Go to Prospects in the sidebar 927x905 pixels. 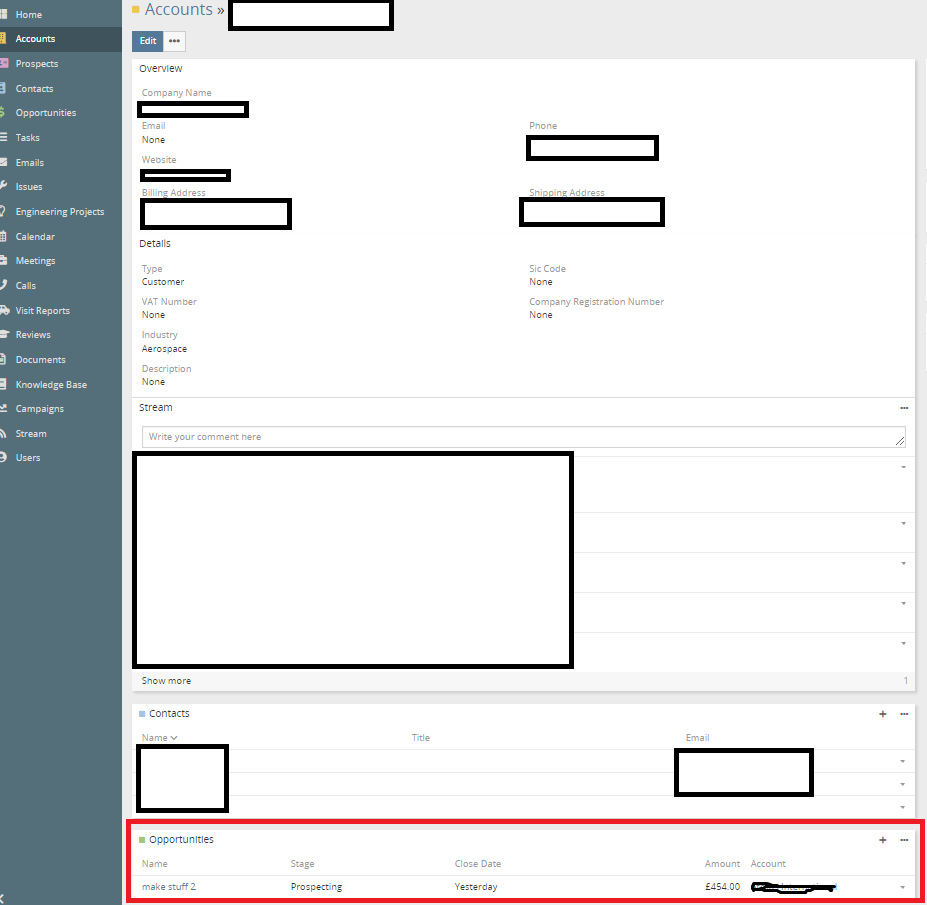tap(37, 64)
